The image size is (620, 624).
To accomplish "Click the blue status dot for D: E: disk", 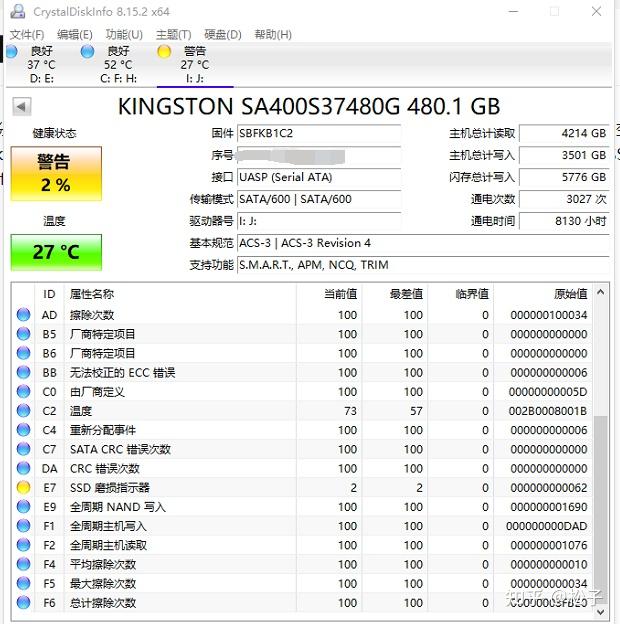I will pos(11,51).
